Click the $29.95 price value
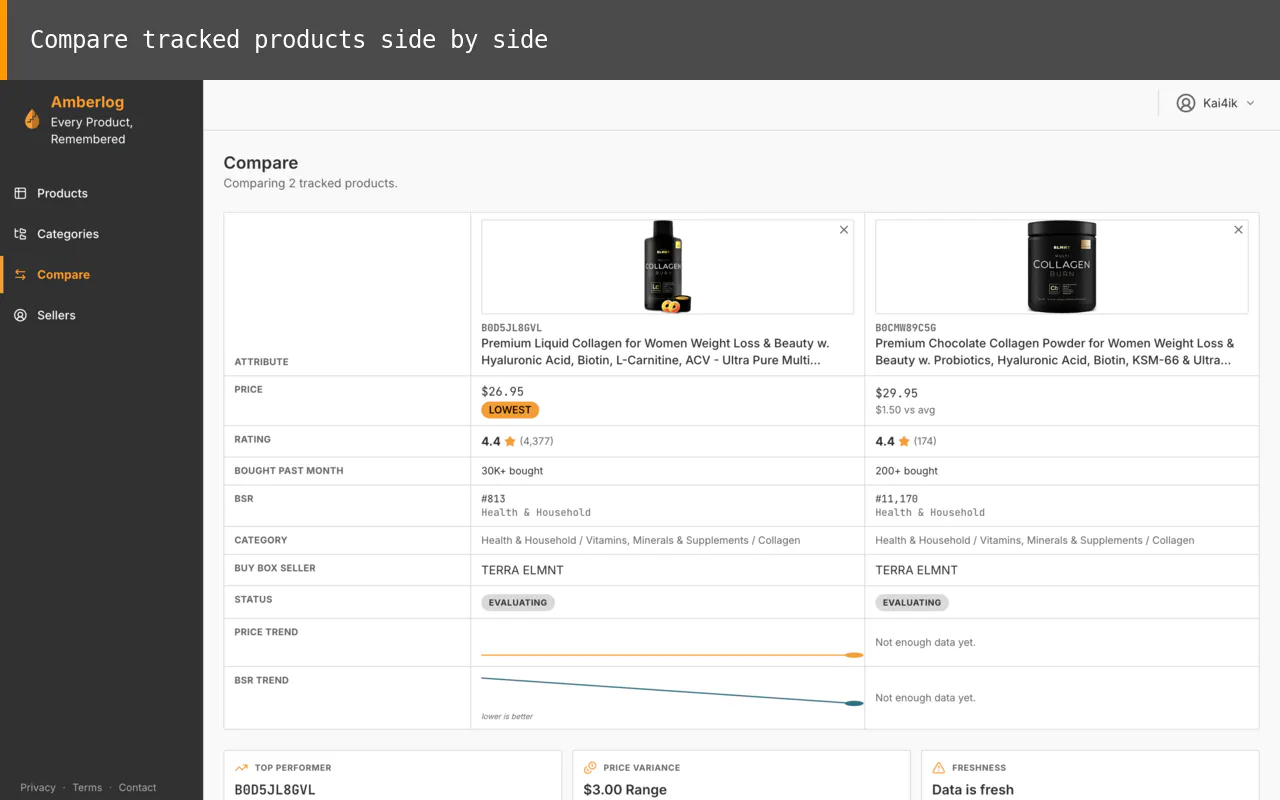The height and width of the screenshot is (800, 1280). (896, 393)
